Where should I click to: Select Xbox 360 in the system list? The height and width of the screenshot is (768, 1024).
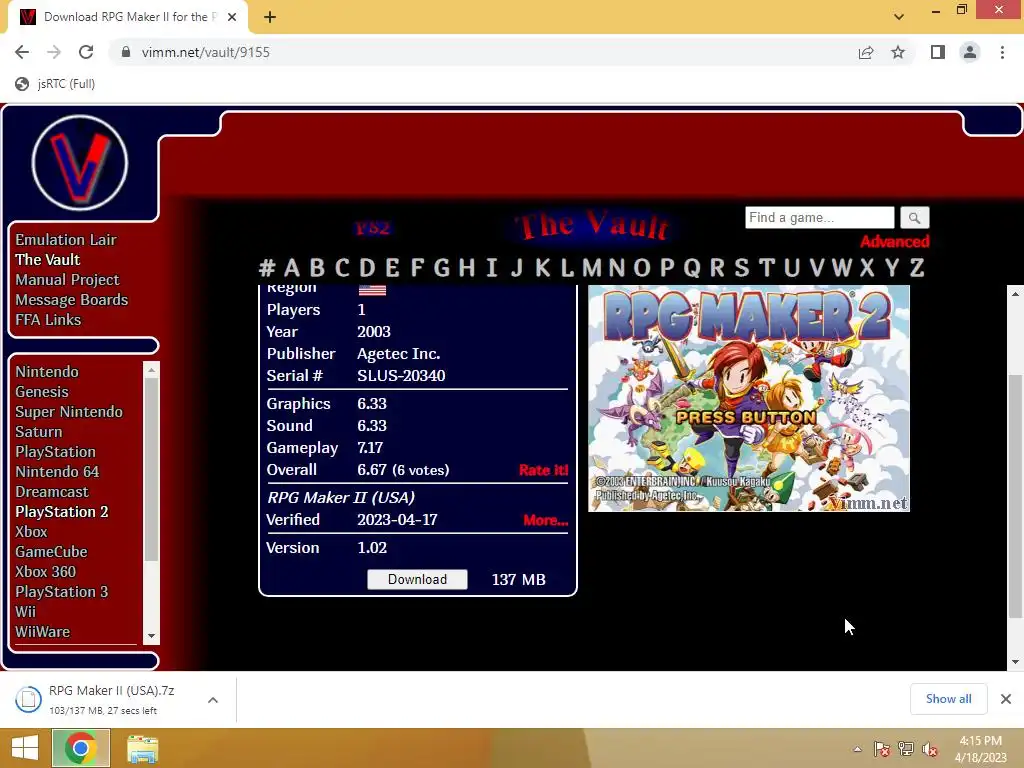click(x=46, y=571)
